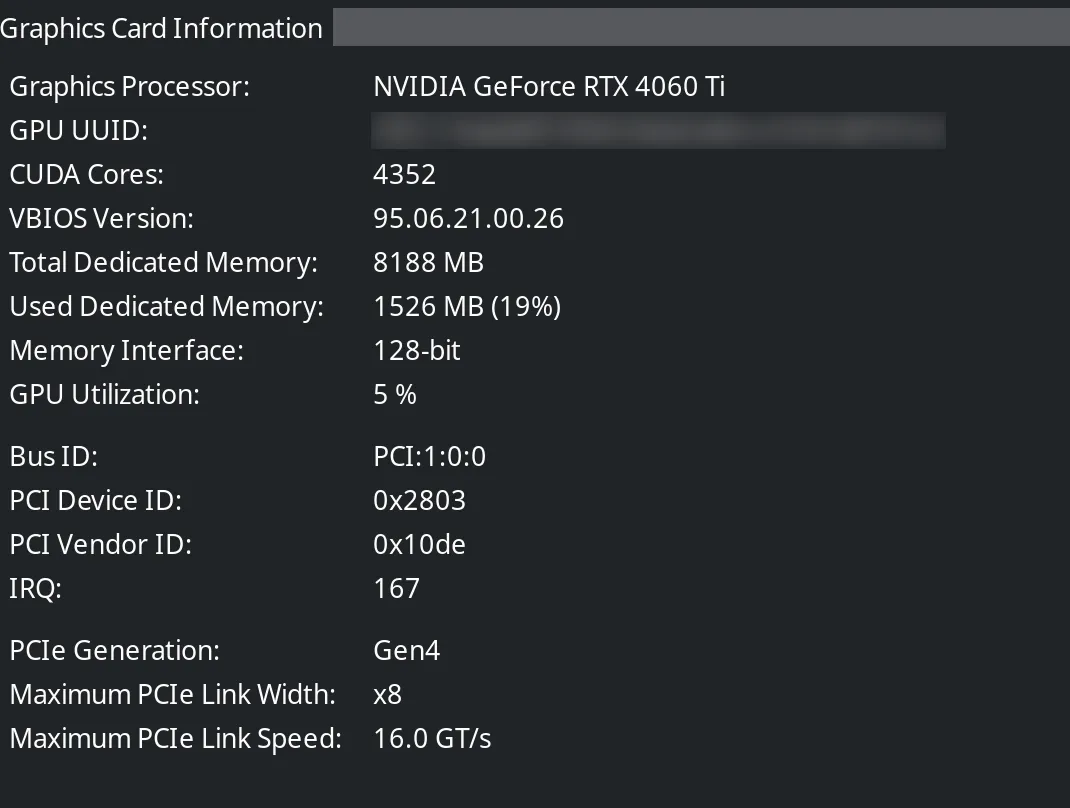
Task: Click the 16.0 GT/s link speed value
Action: [x=432, y=739]
